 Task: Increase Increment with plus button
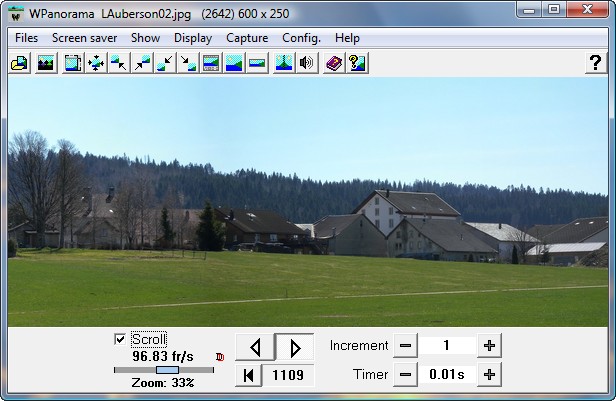click(x=489, y=346)
